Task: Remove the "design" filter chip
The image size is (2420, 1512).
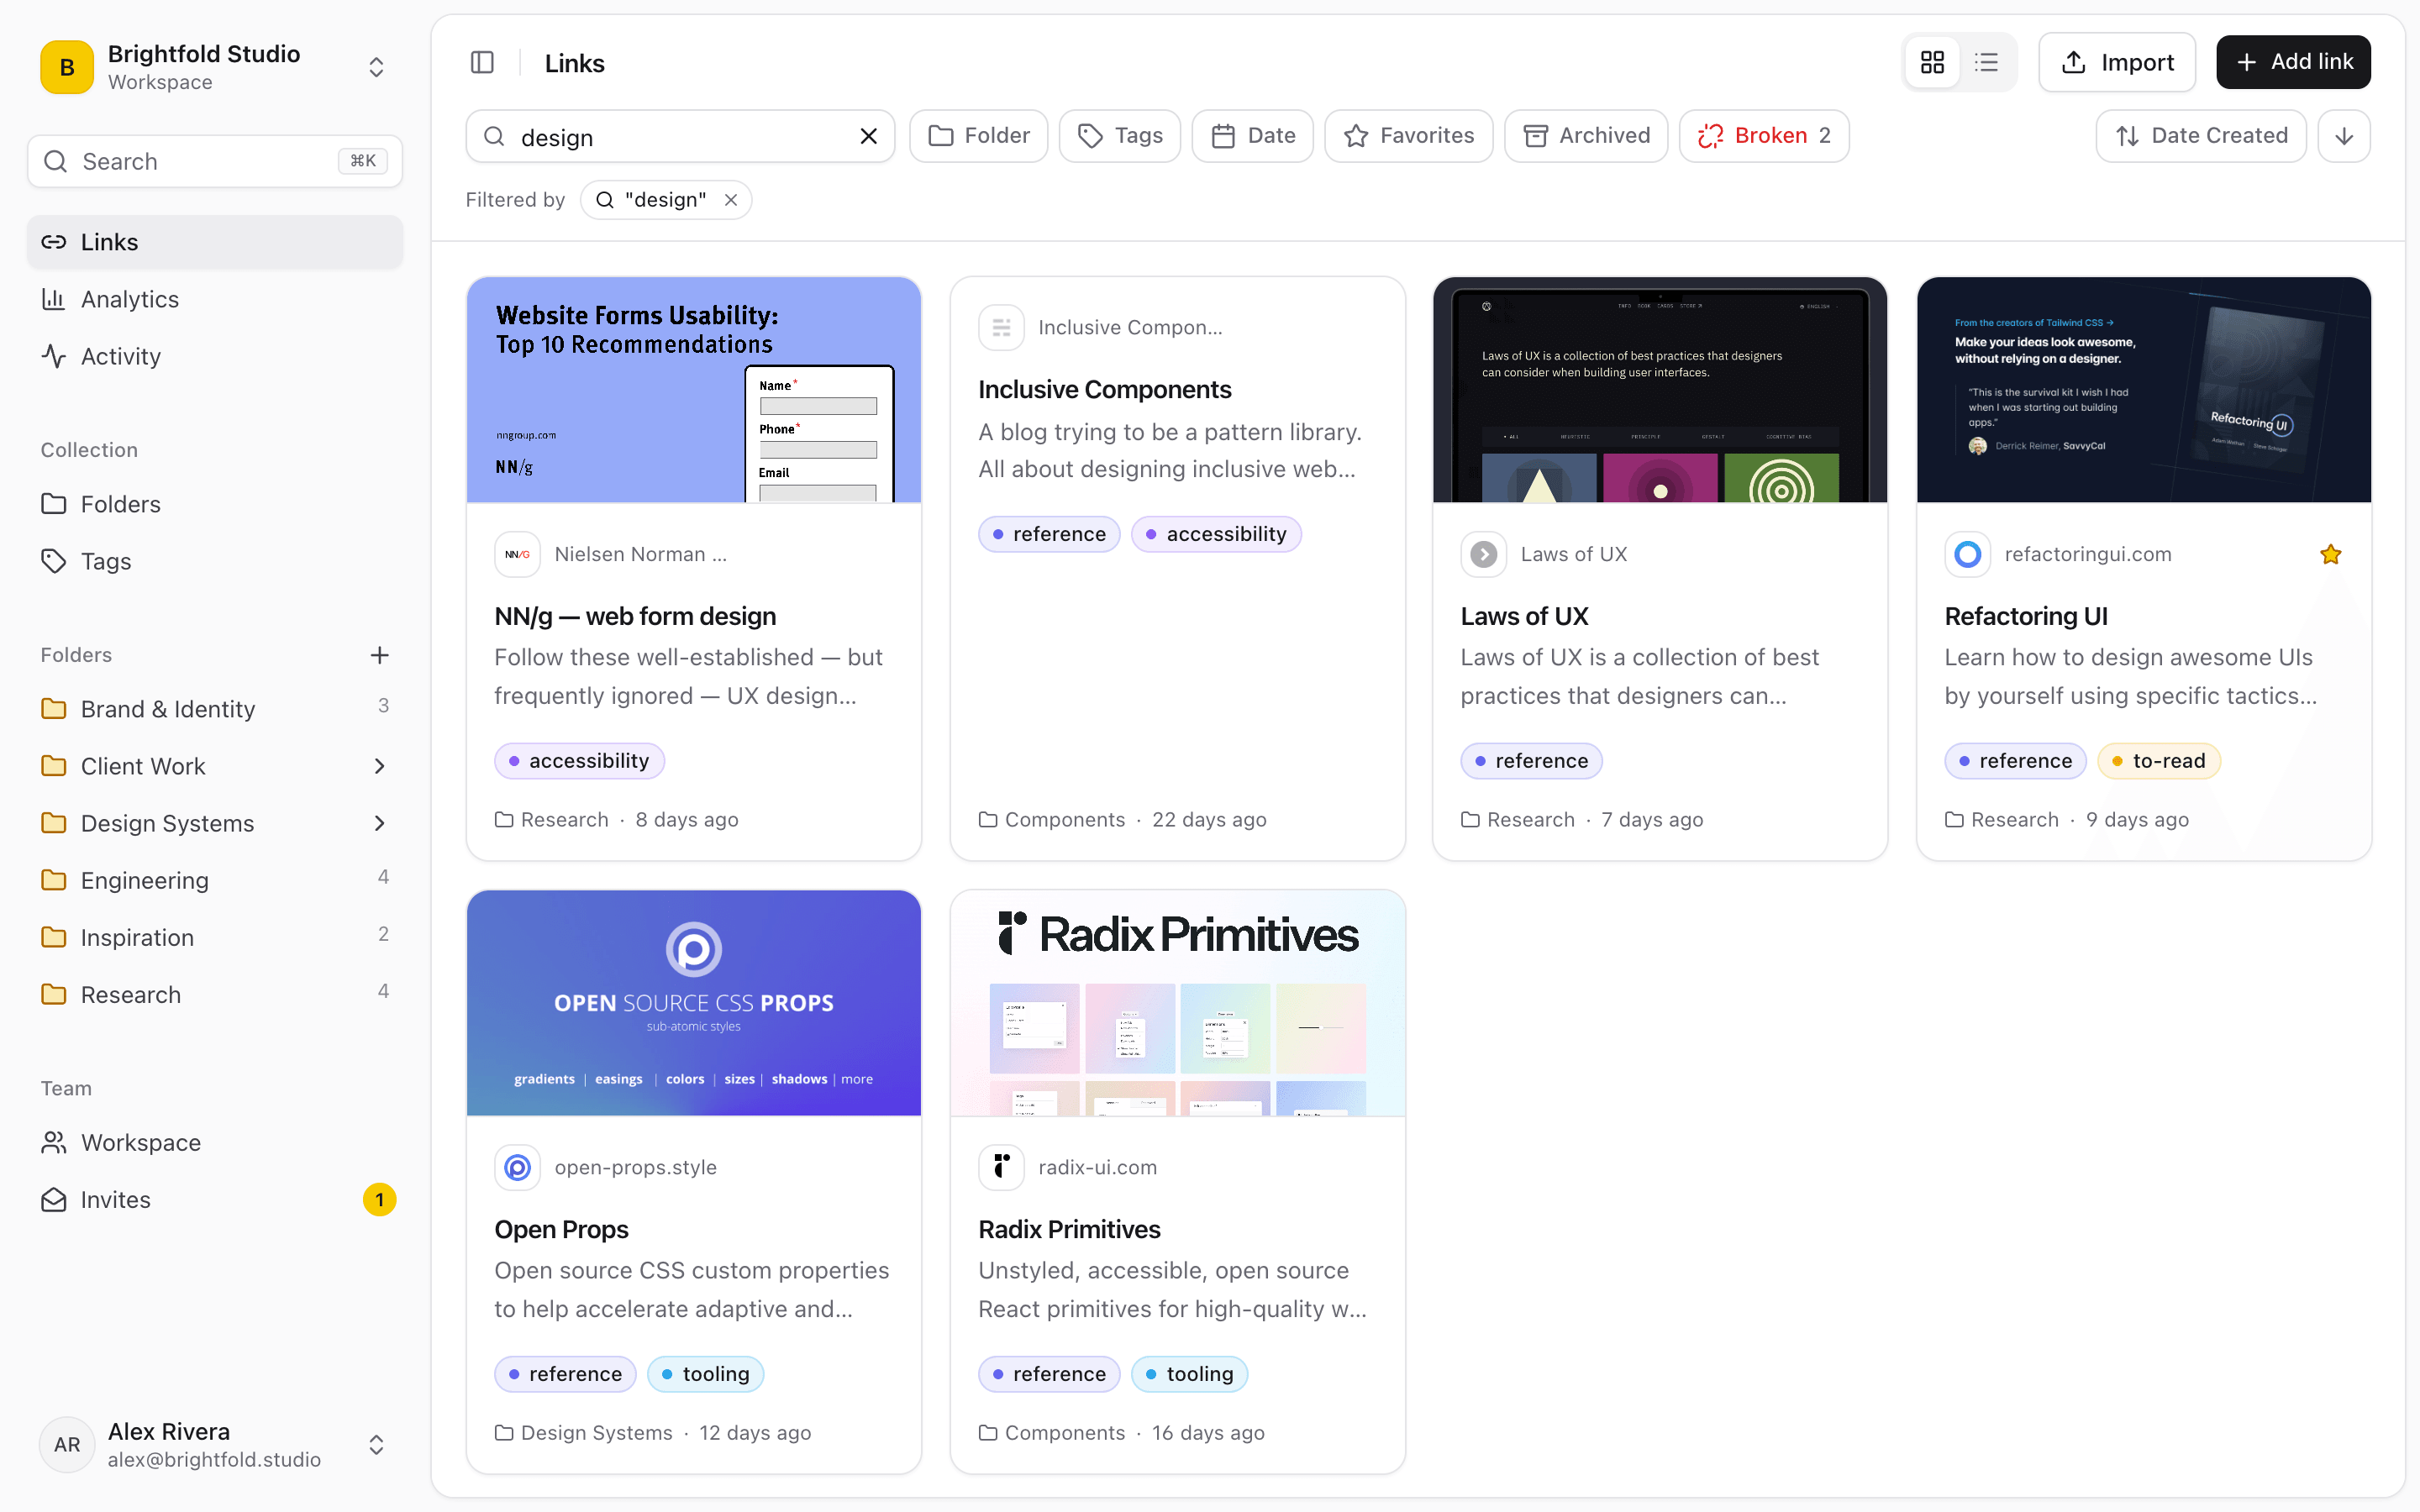Action: [731, 200]
